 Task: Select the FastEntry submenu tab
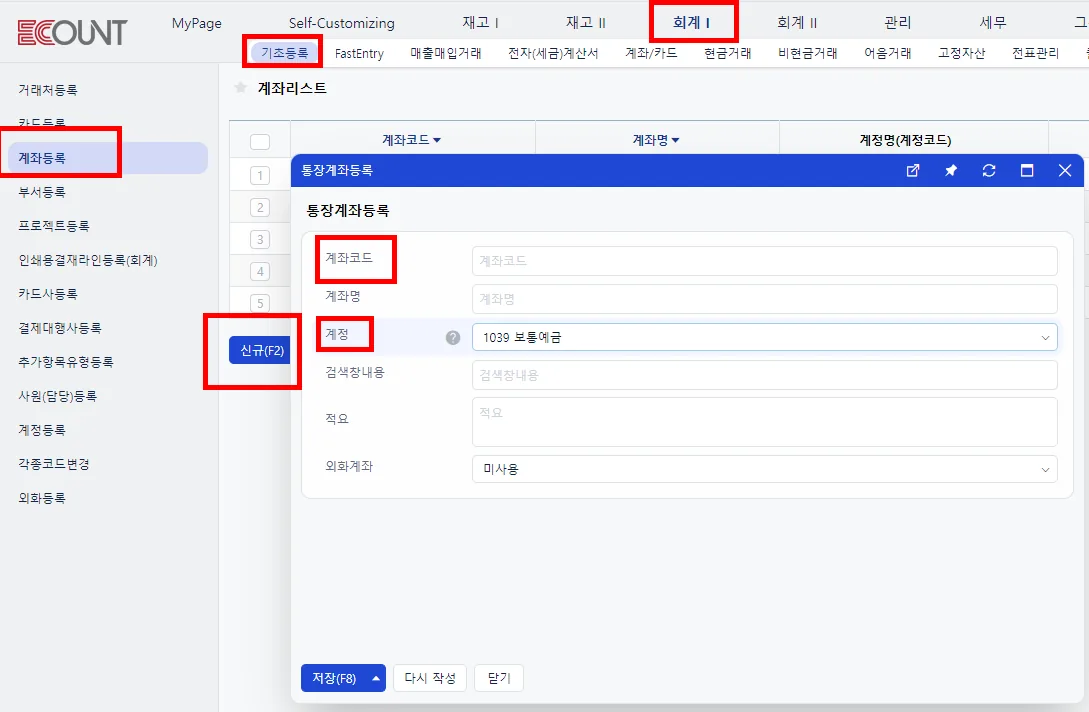[359, 53]
